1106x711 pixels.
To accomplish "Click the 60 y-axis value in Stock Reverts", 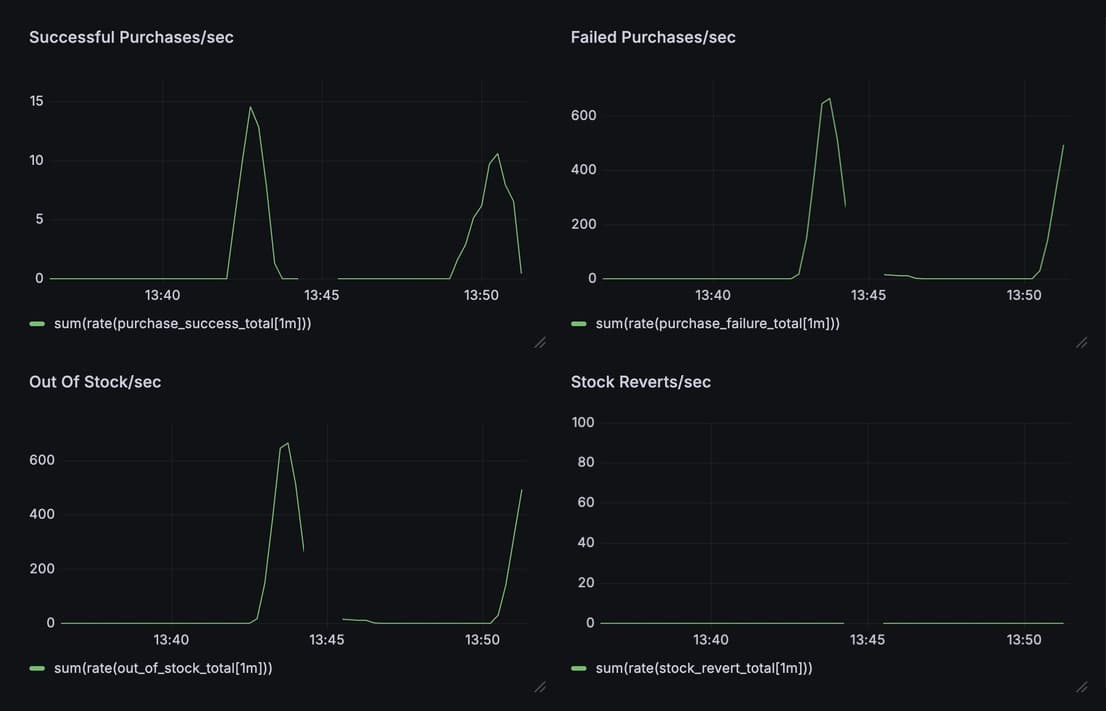I will pos(587,502).
